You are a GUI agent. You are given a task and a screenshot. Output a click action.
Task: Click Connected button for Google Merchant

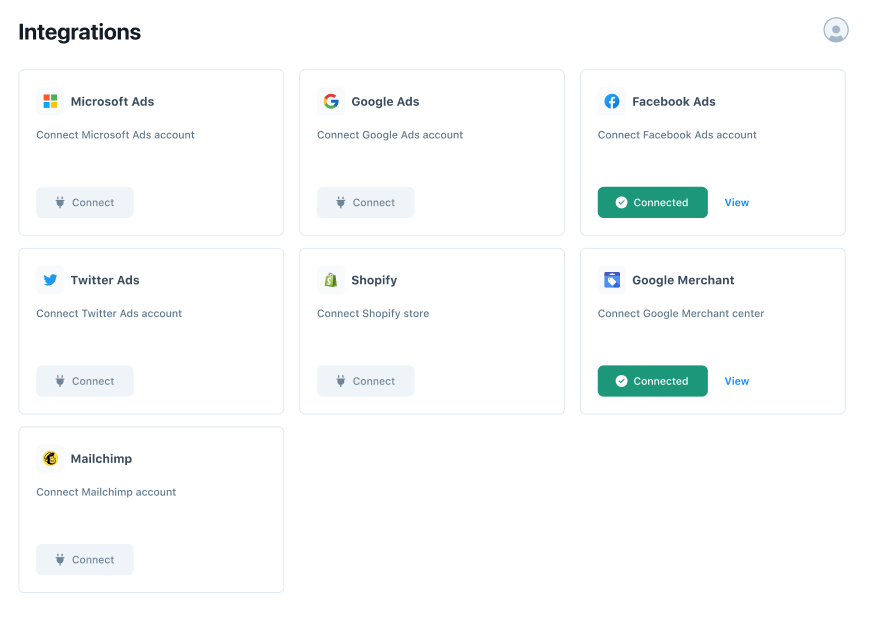point(653,381)
